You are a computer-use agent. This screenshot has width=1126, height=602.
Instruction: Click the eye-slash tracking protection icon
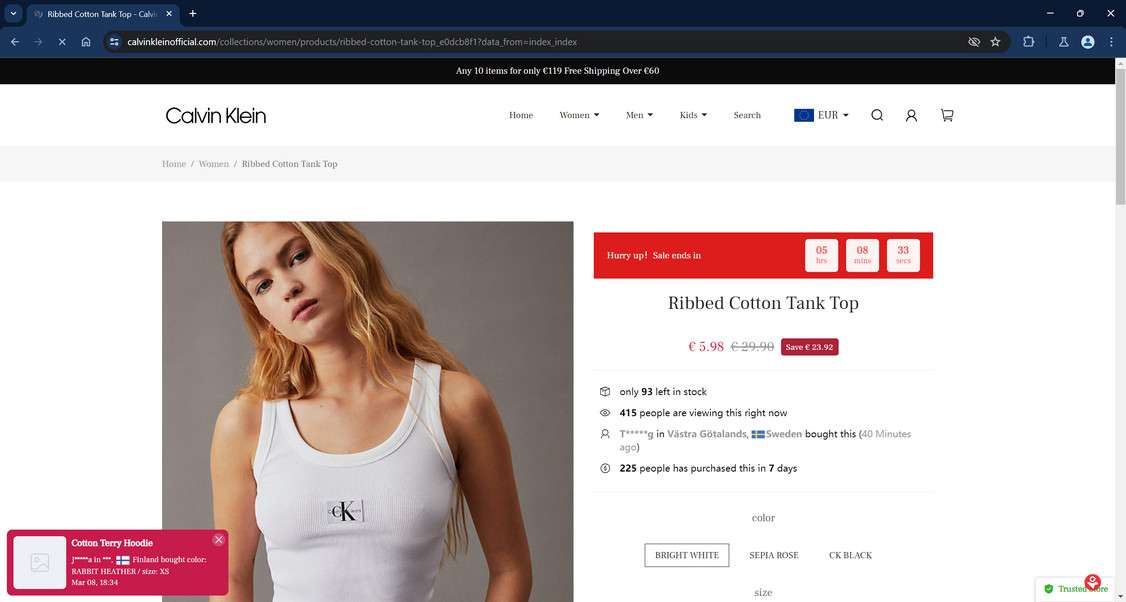click(x=974, y=42)
